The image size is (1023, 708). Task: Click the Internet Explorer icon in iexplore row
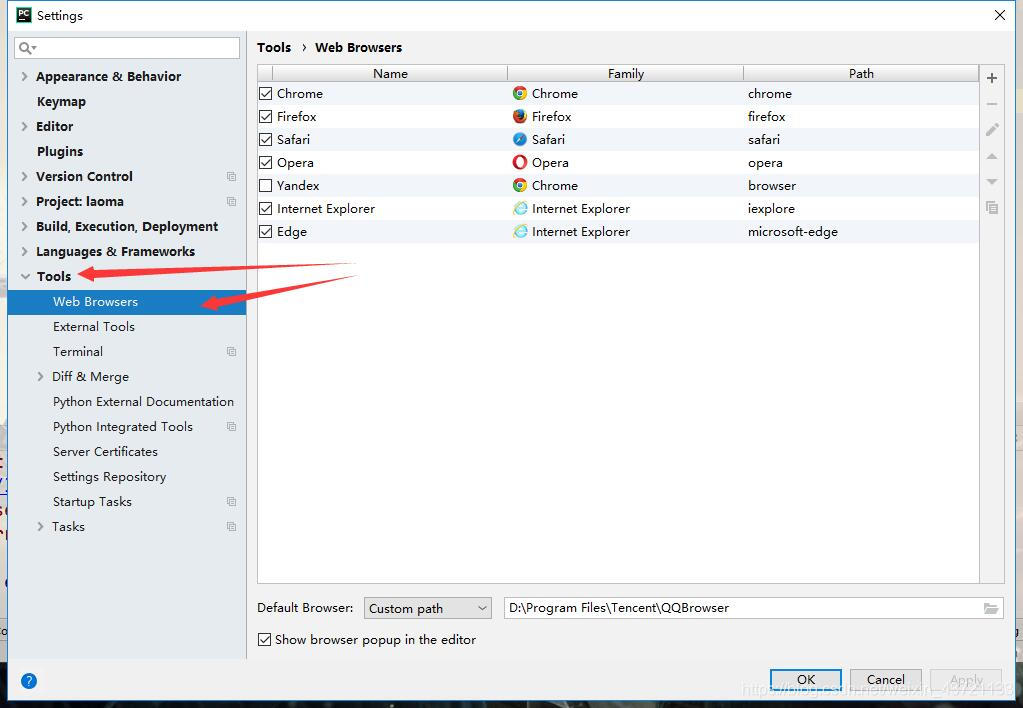[x=519, y=208]
